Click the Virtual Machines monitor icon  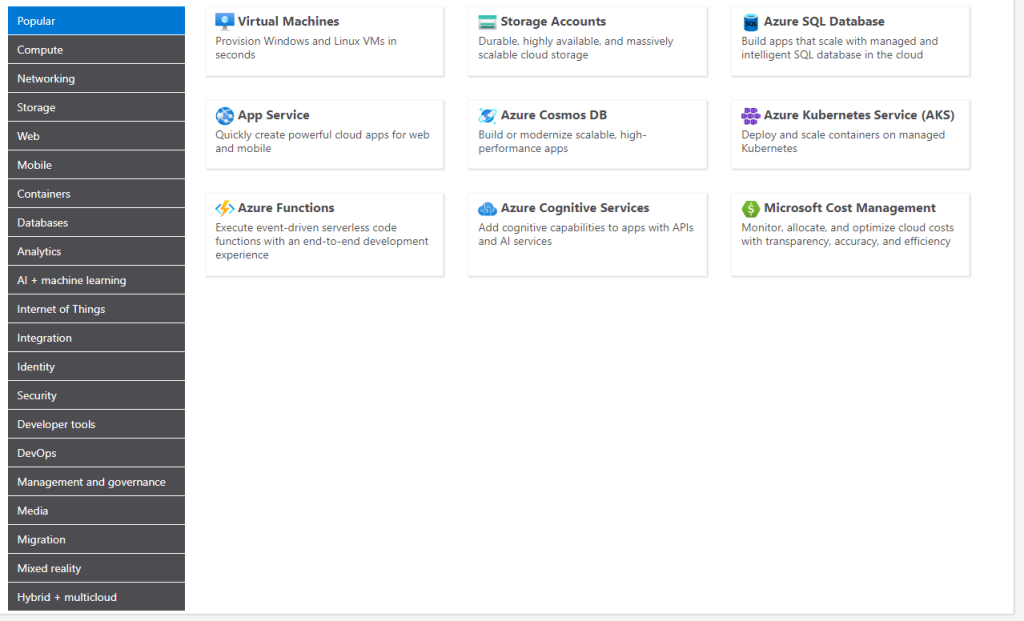tap(225, 22)
